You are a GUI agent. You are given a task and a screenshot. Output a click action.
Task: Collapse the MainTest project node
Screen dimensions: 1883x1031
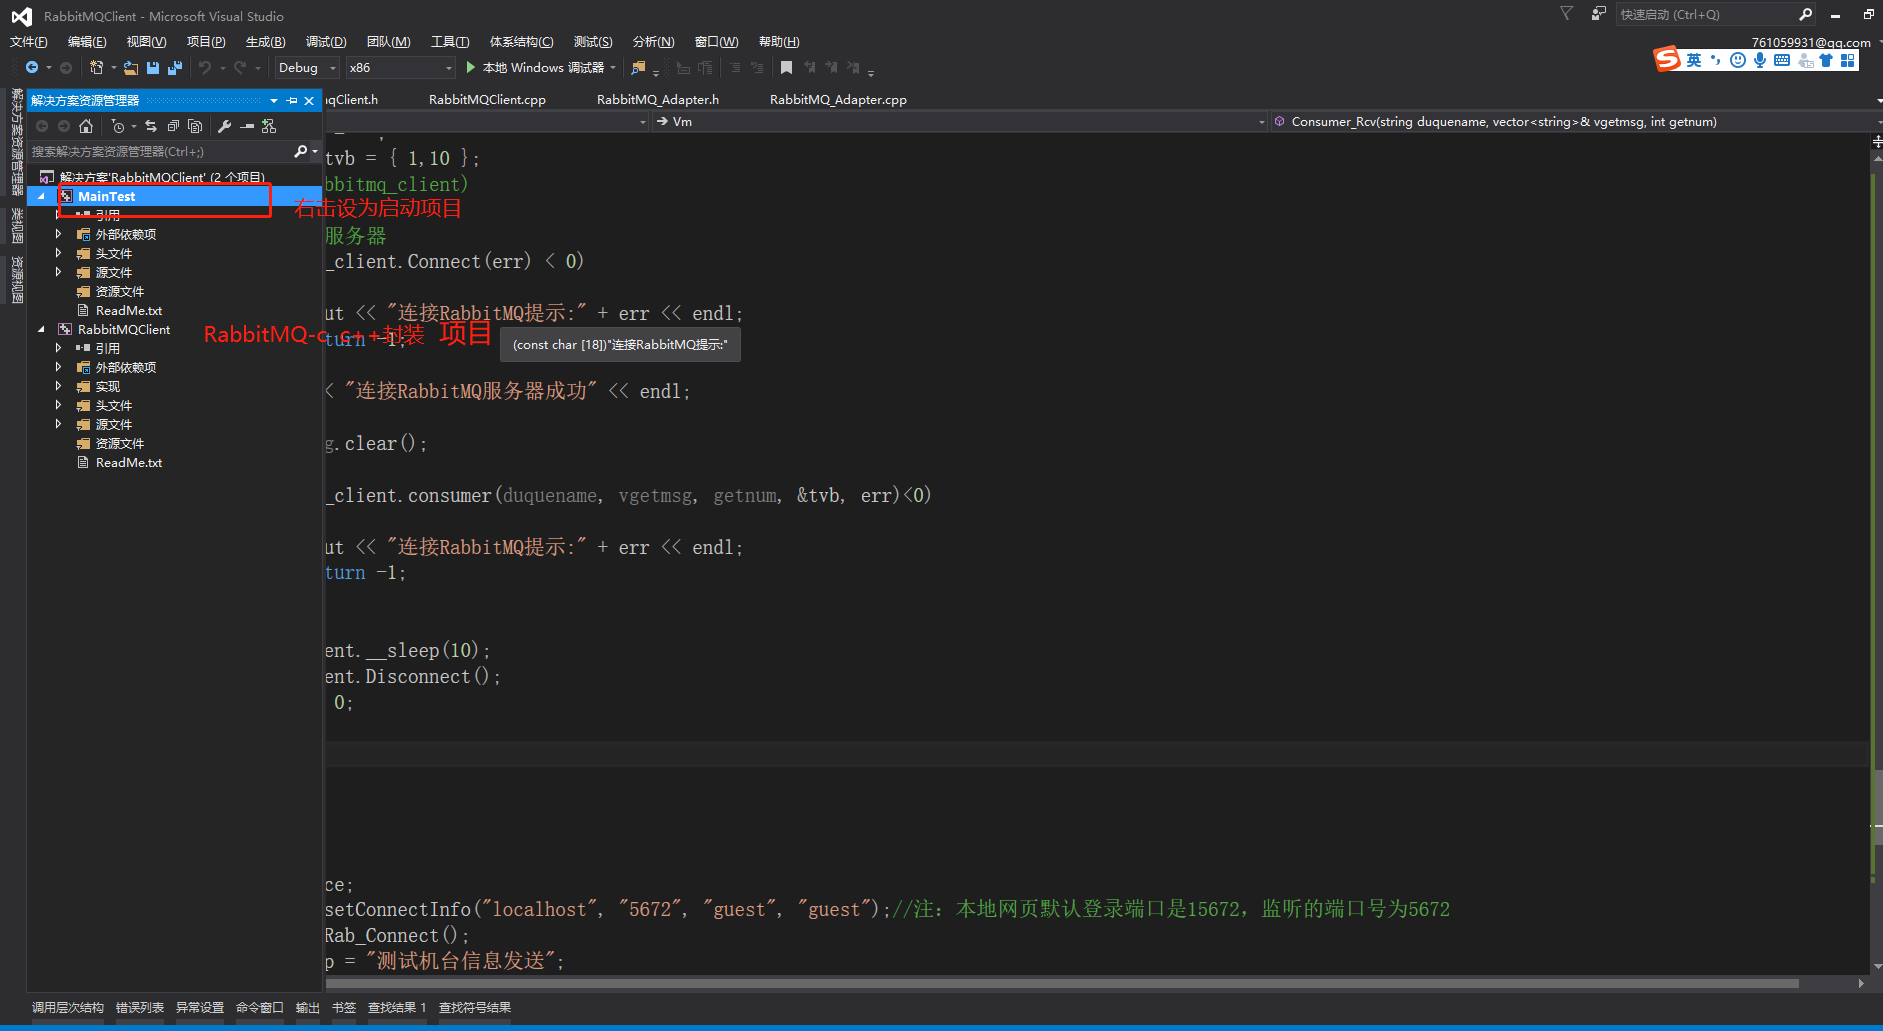click(x=41, y=196)
